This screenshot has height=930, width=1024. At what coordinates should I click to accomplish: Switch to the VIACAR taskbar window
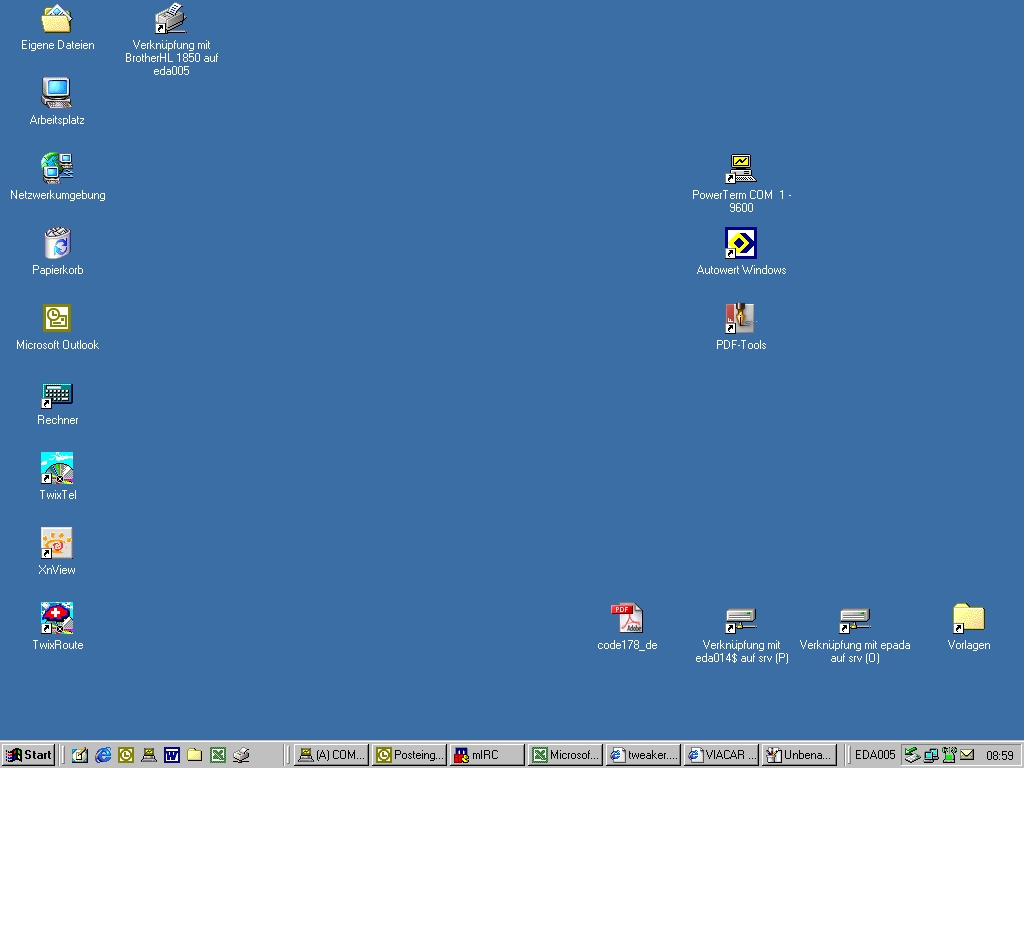tap(721, 755)
